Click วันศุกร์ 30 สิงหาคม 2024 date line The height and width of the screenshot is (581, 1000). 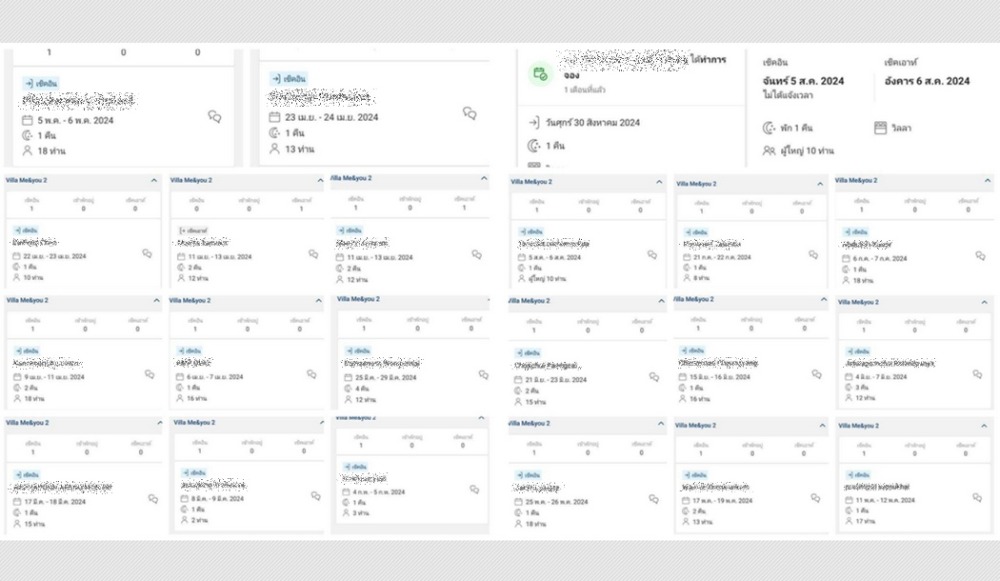coord(592,122)
